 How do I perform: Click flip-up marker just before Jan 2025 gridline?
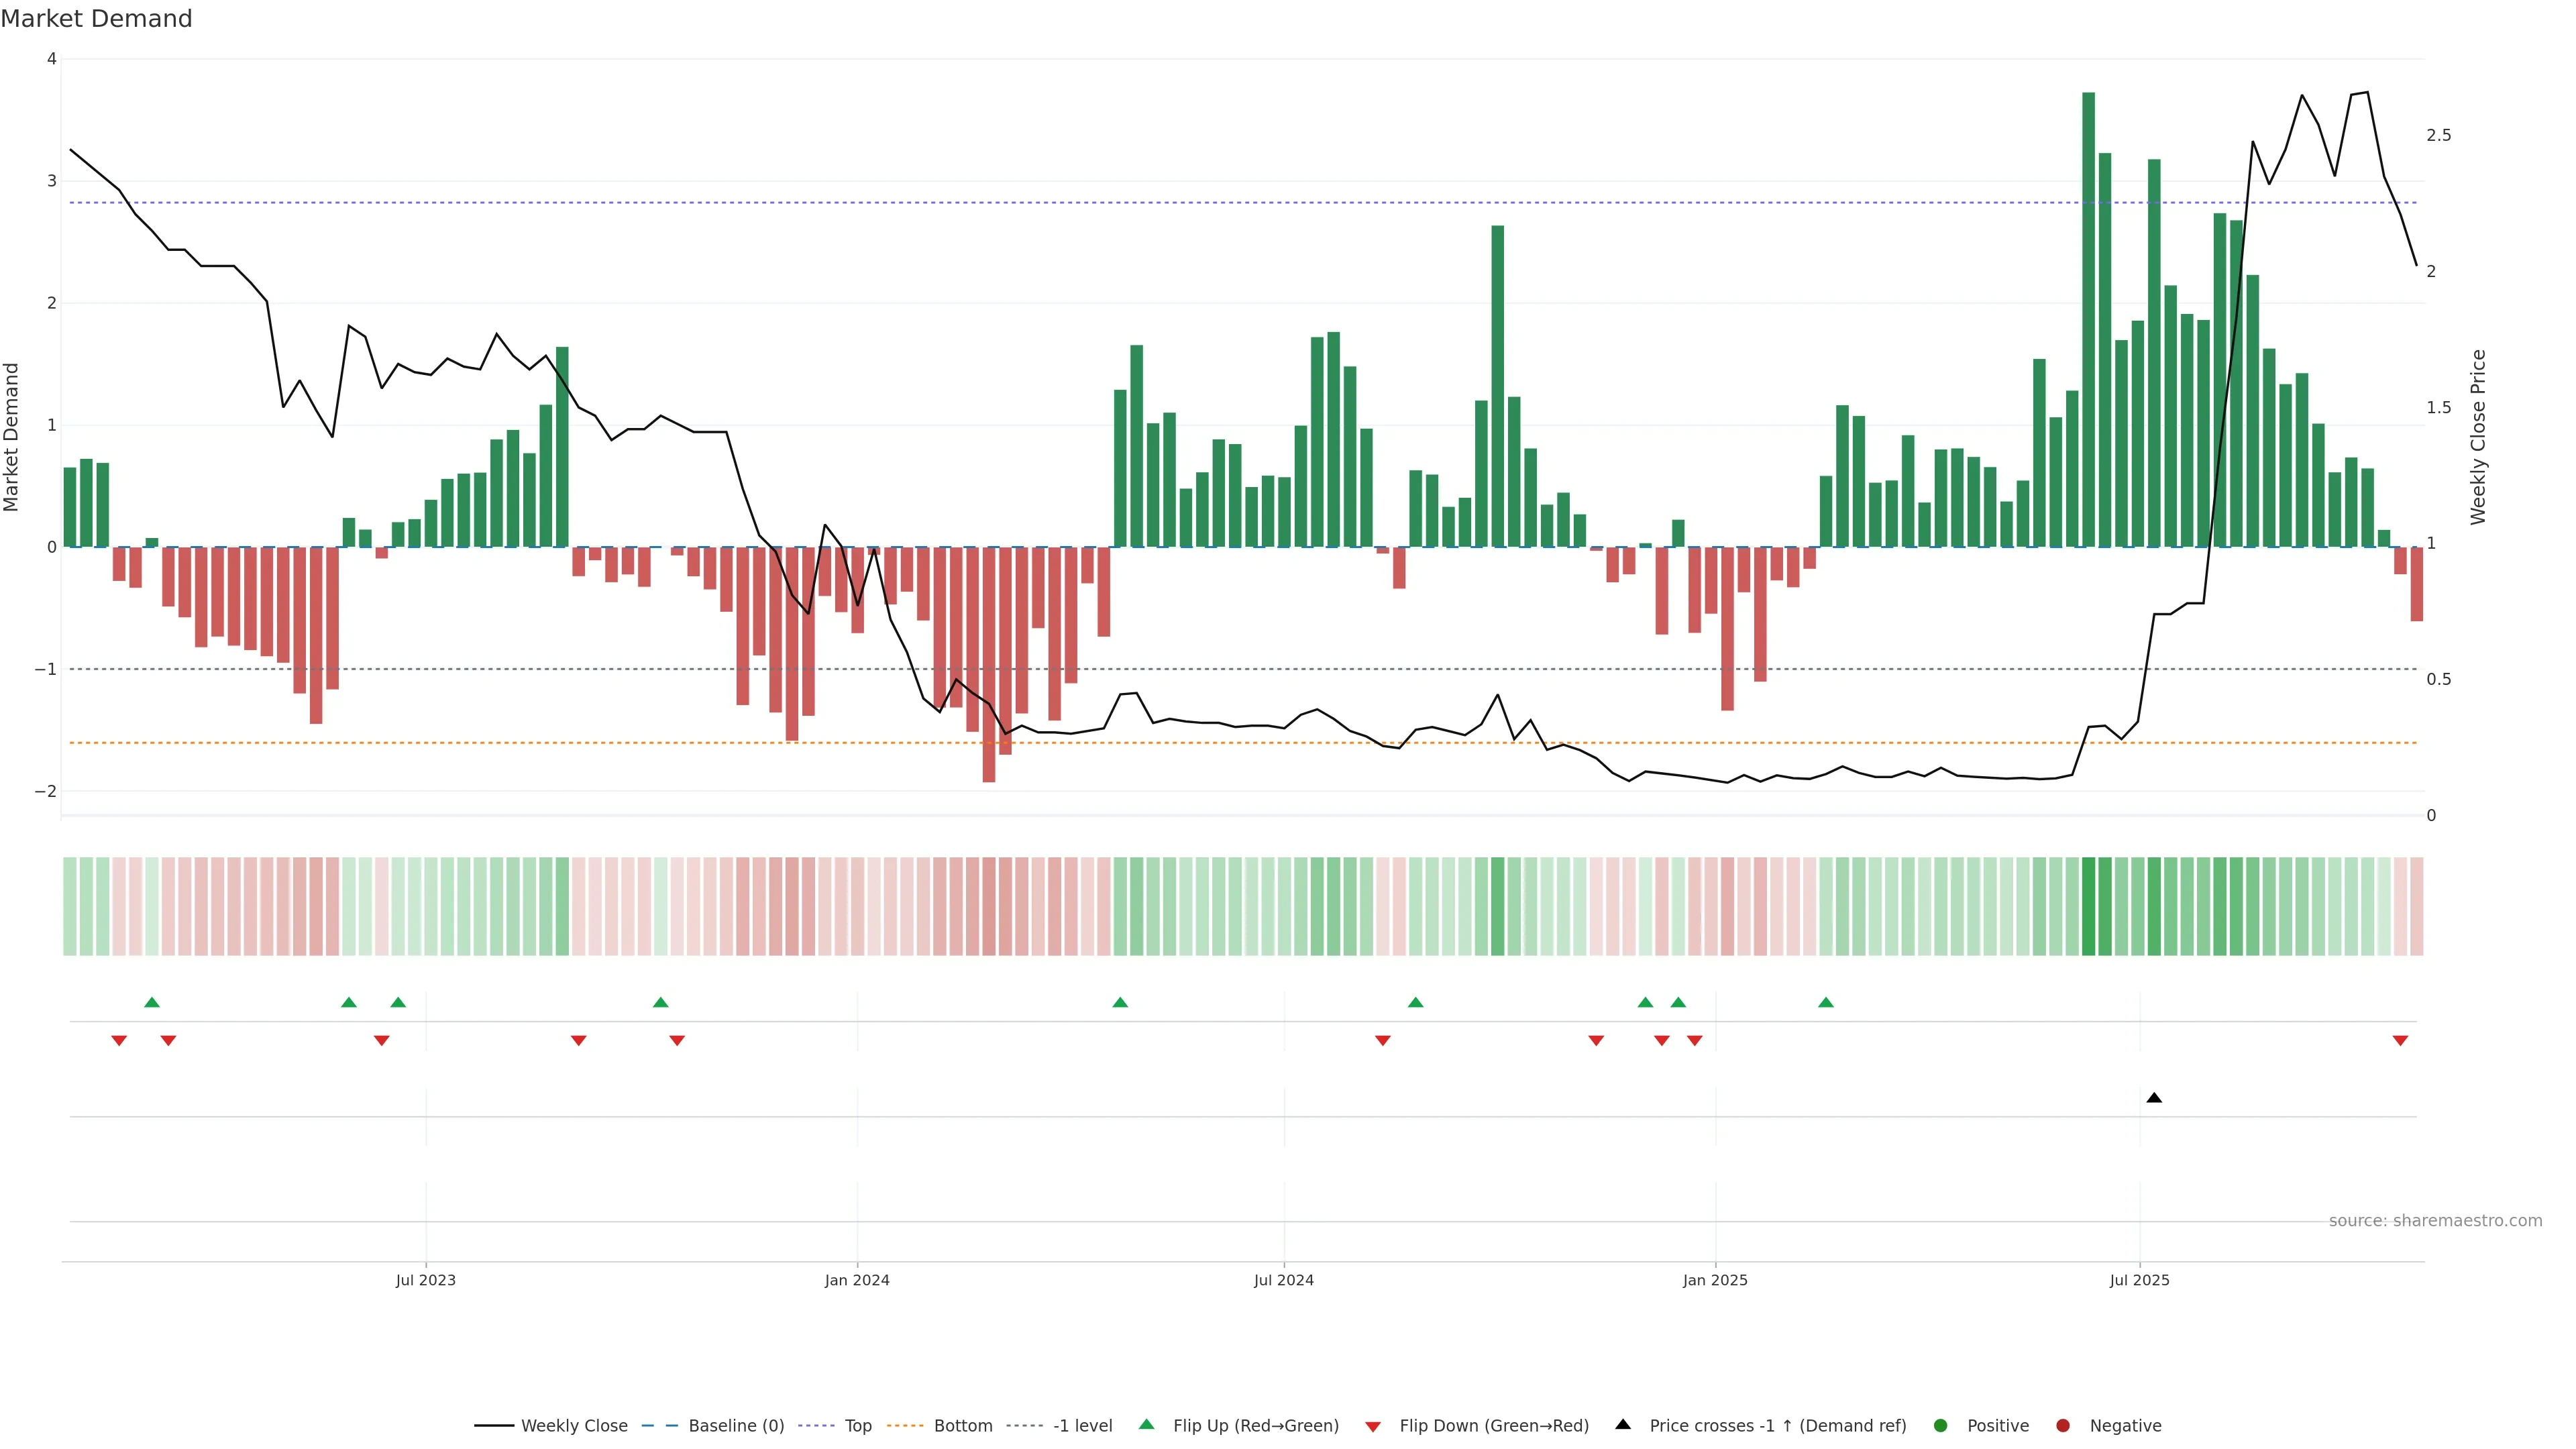(1678, 1002)
